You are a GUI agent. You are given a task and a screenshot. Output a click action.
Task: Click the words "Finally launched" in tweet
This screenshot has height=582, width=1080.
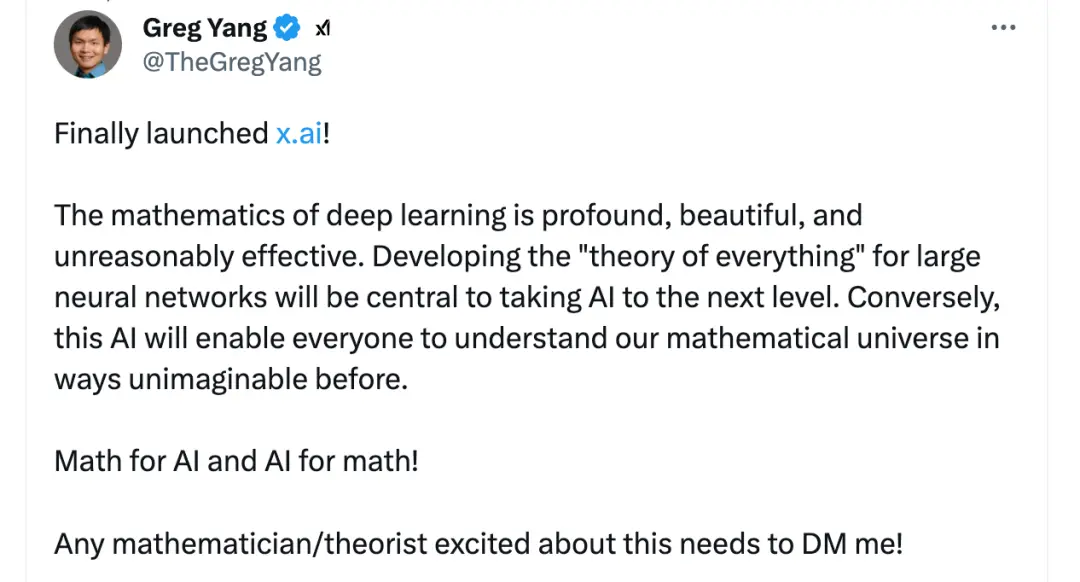point(160,134)
